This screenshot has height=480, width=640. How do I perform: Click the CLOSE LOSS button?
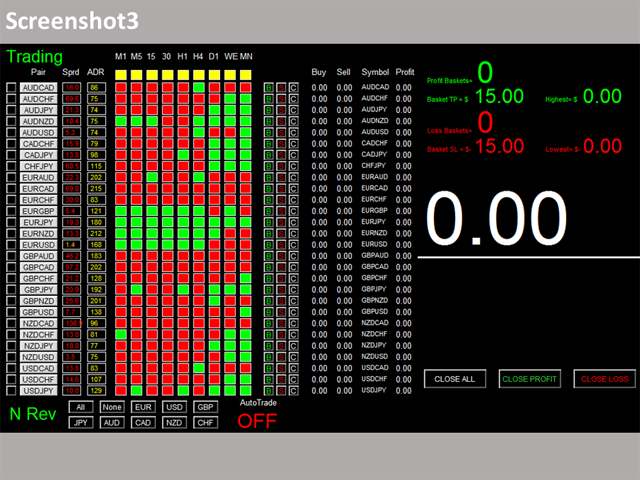click(x=604, y=379)
